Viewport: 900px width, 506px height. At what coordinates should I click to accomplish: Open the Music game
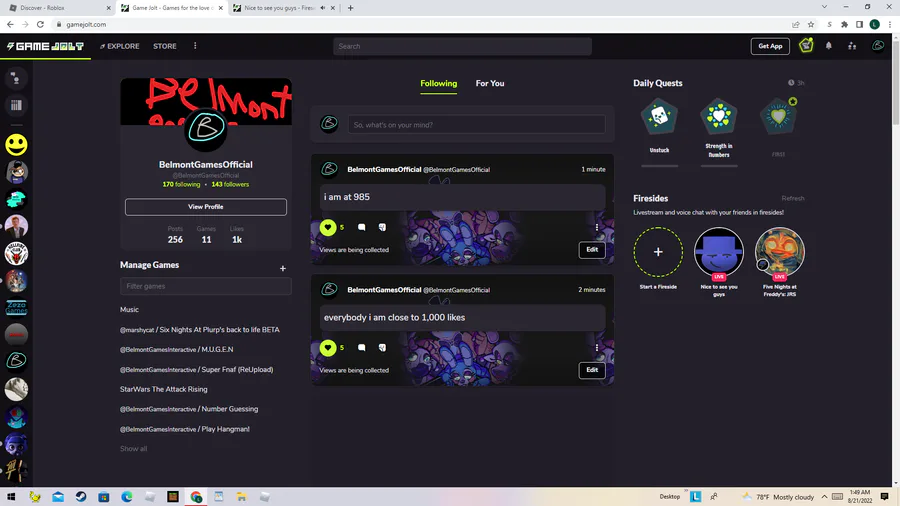click(x=129, y=309)
